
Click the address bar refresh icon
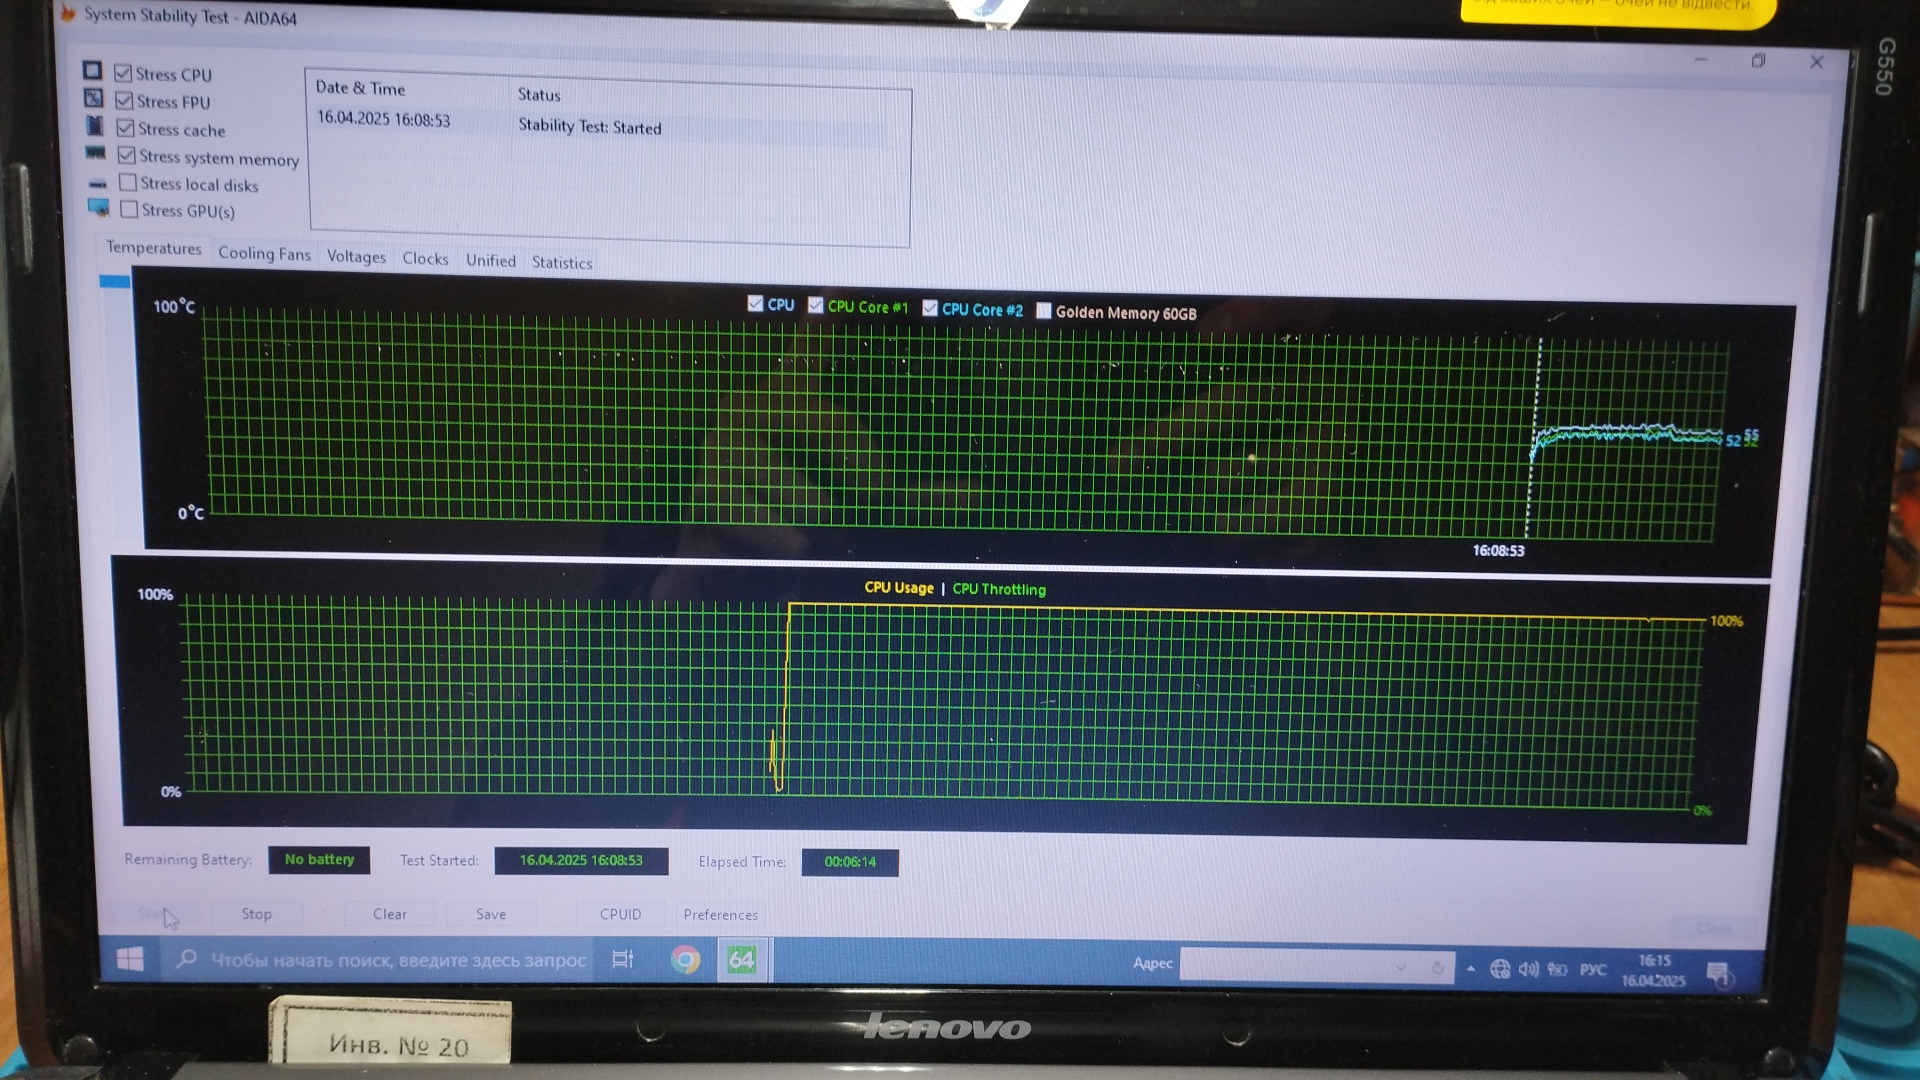[x=1437, y=967]
